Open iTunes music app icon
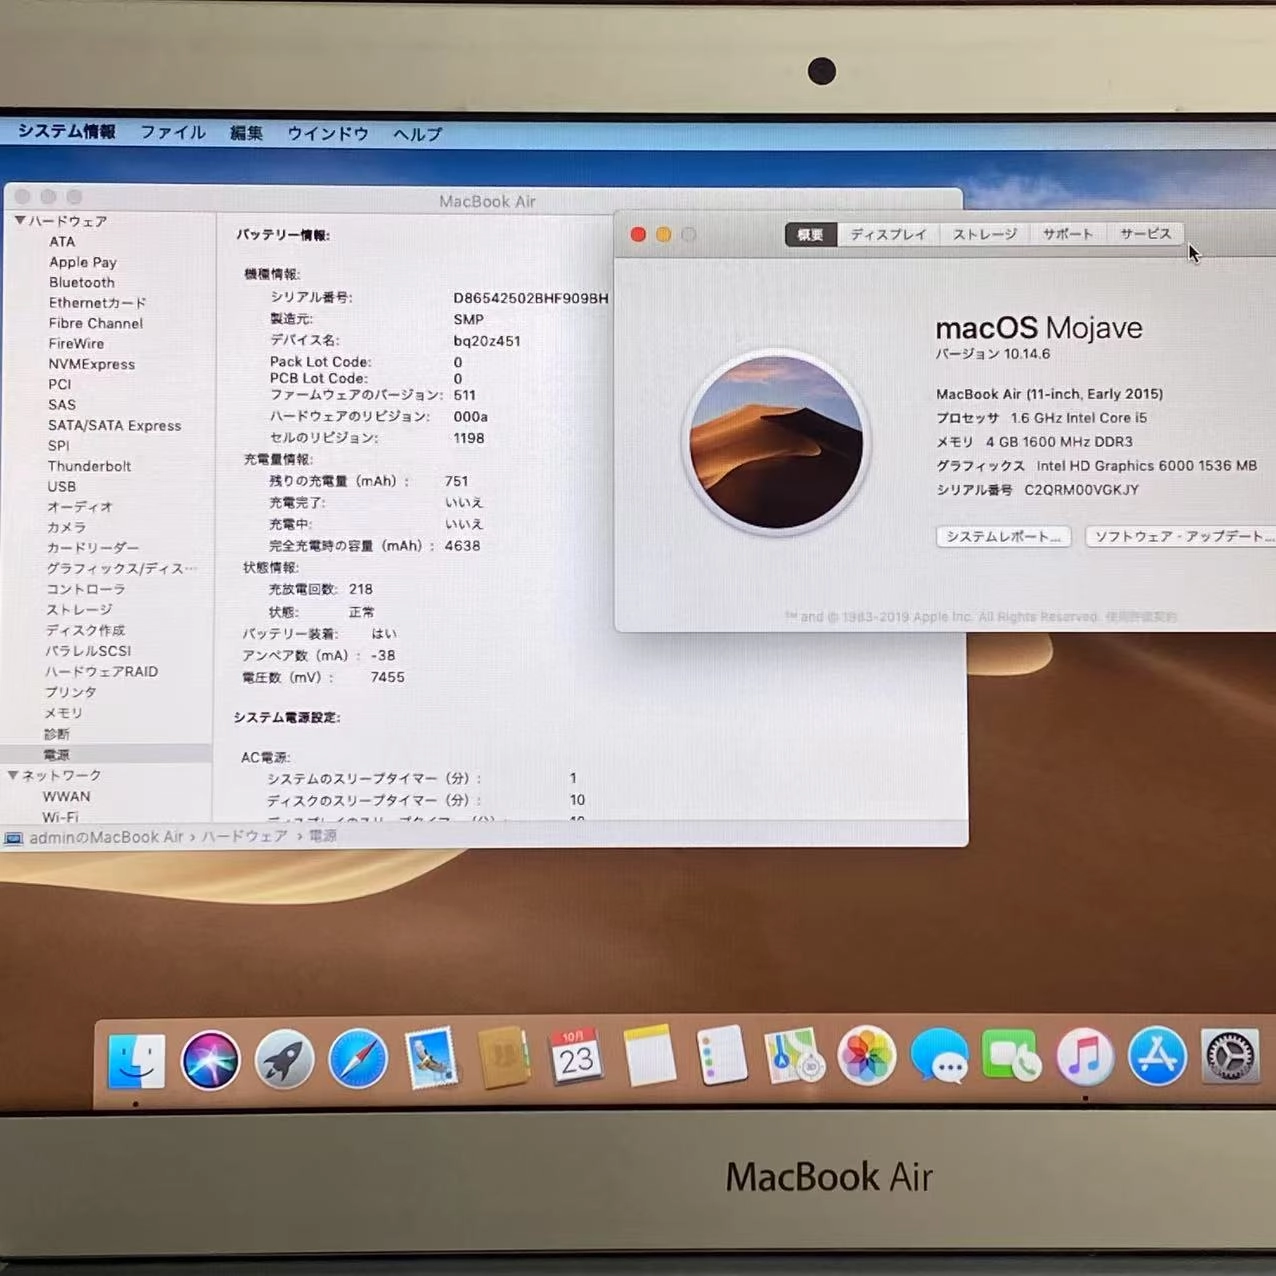The width and height of the screenshot is (1276, 1276). (x=1084, y=1057)
